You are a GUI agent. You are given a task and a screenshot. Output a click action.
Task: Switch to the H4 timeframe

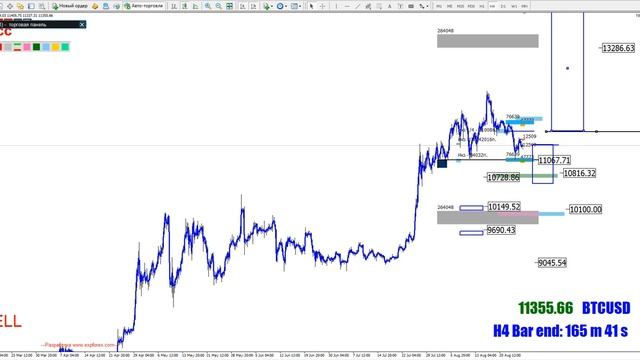pyautogui.click(x=492, y=6)
